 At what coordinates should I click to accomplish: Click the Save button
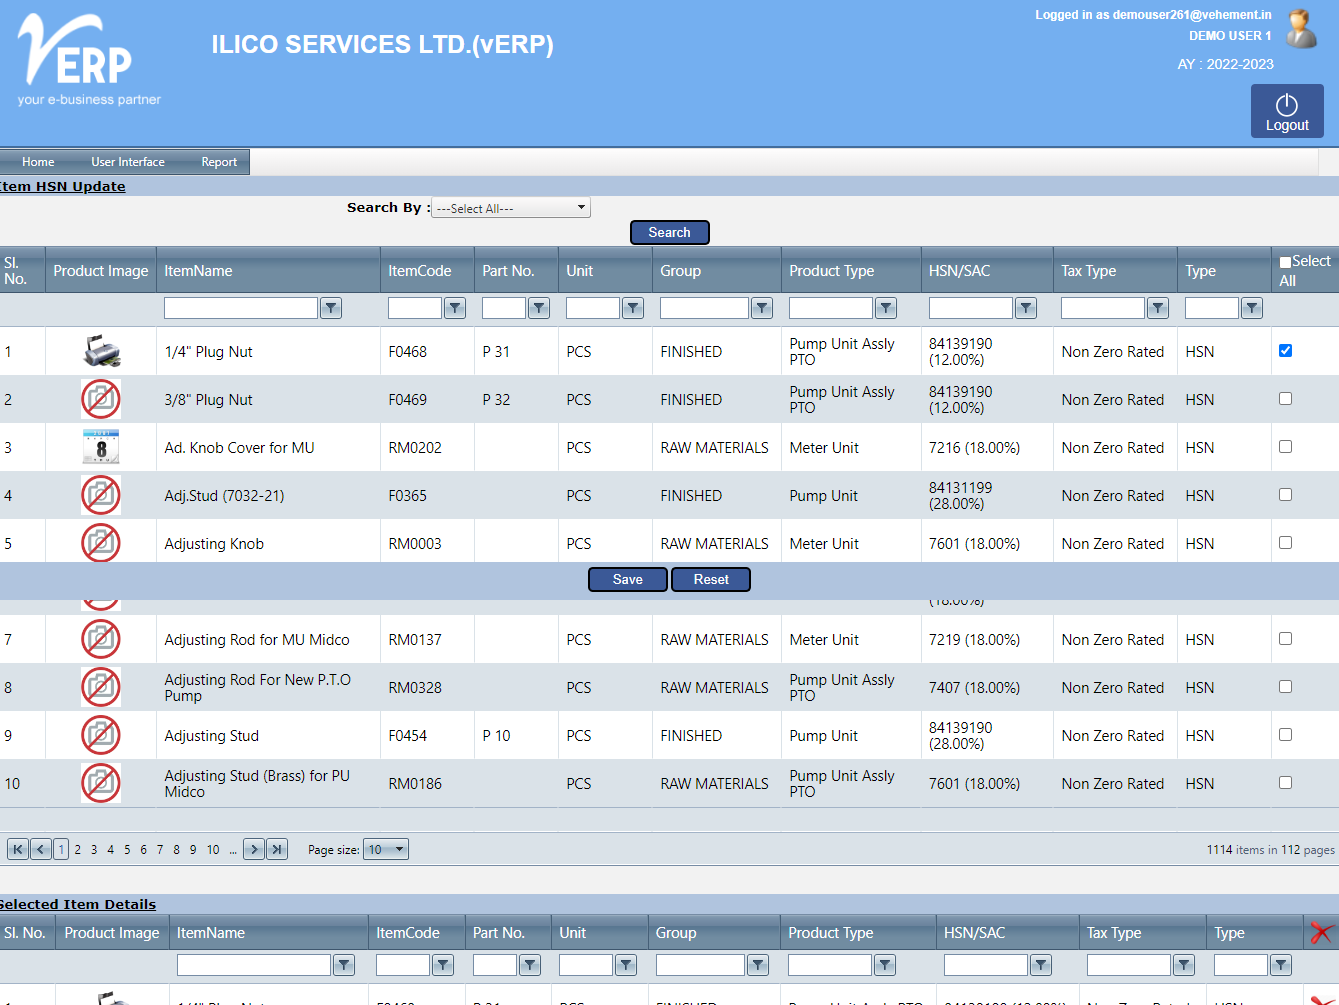(x=628, y=579)
